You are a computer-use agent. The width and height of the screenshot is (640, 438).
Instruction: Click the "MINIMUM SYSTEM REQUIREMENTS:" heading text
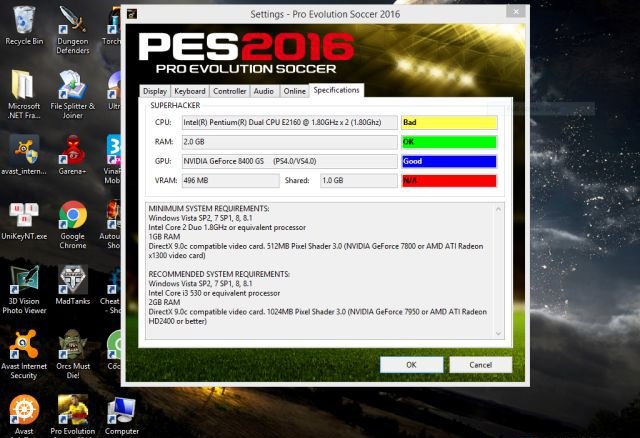pyautogui.click(x=209, y=209)
